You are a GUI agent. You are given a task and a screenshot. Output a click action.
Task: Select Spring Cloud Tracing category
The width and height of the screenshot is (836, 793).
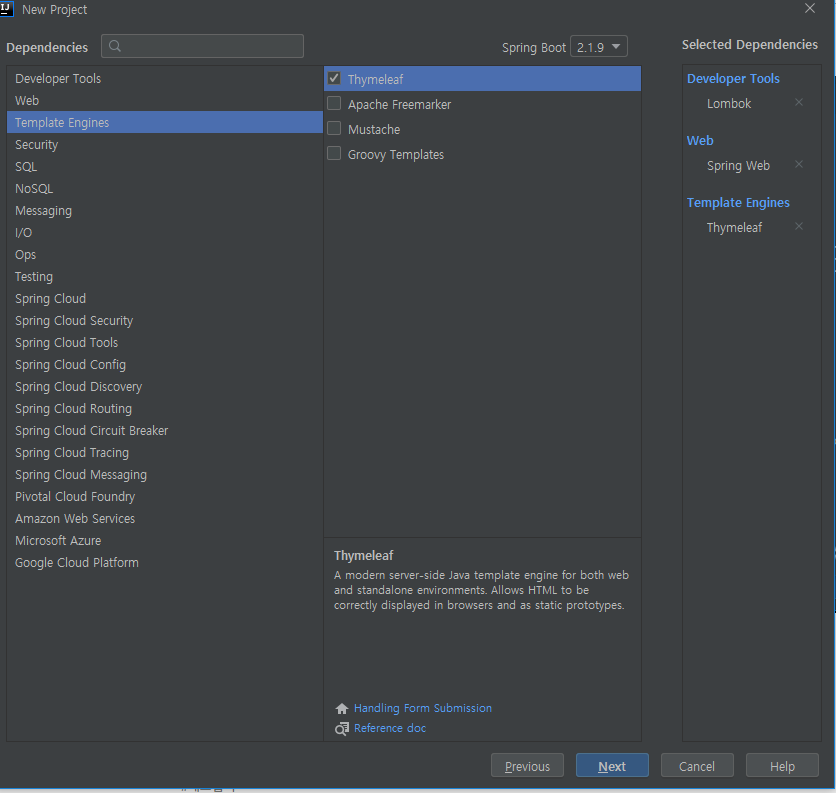(x=165, y=452)
